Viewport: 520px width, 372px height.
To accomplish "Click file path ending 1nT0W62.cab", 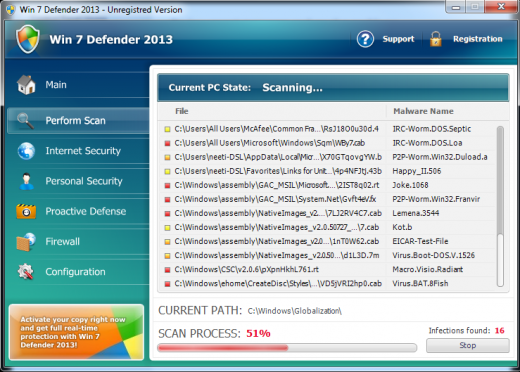I will 277,241.
